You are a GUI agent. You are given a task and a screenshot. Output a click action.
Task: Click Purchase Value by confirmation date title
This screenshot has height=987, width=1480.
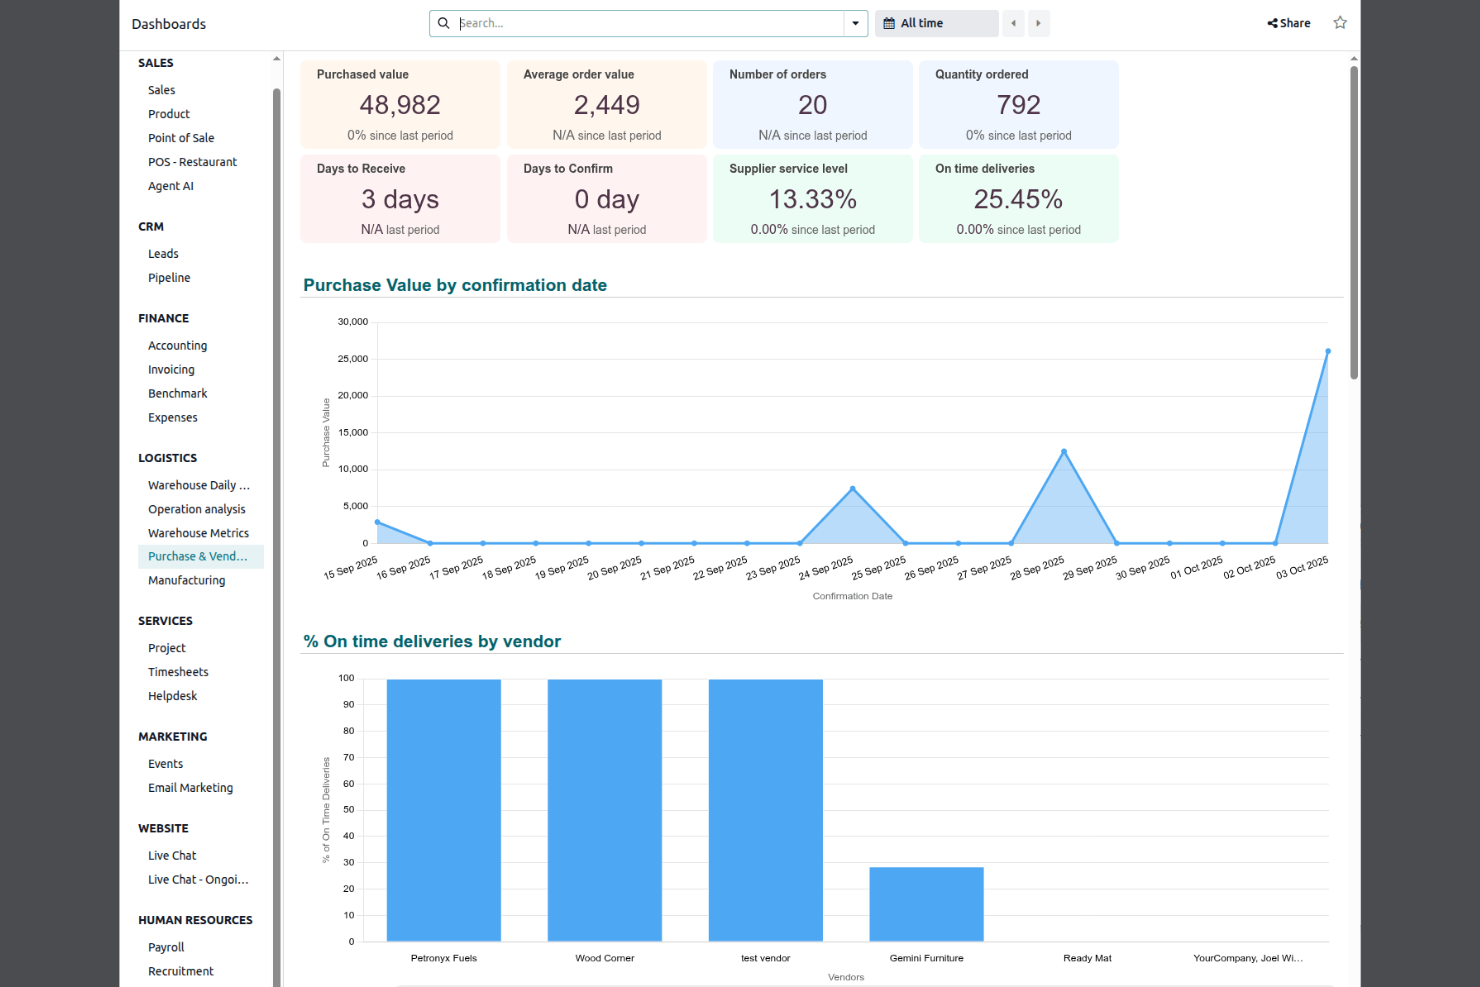pos(455,285)
